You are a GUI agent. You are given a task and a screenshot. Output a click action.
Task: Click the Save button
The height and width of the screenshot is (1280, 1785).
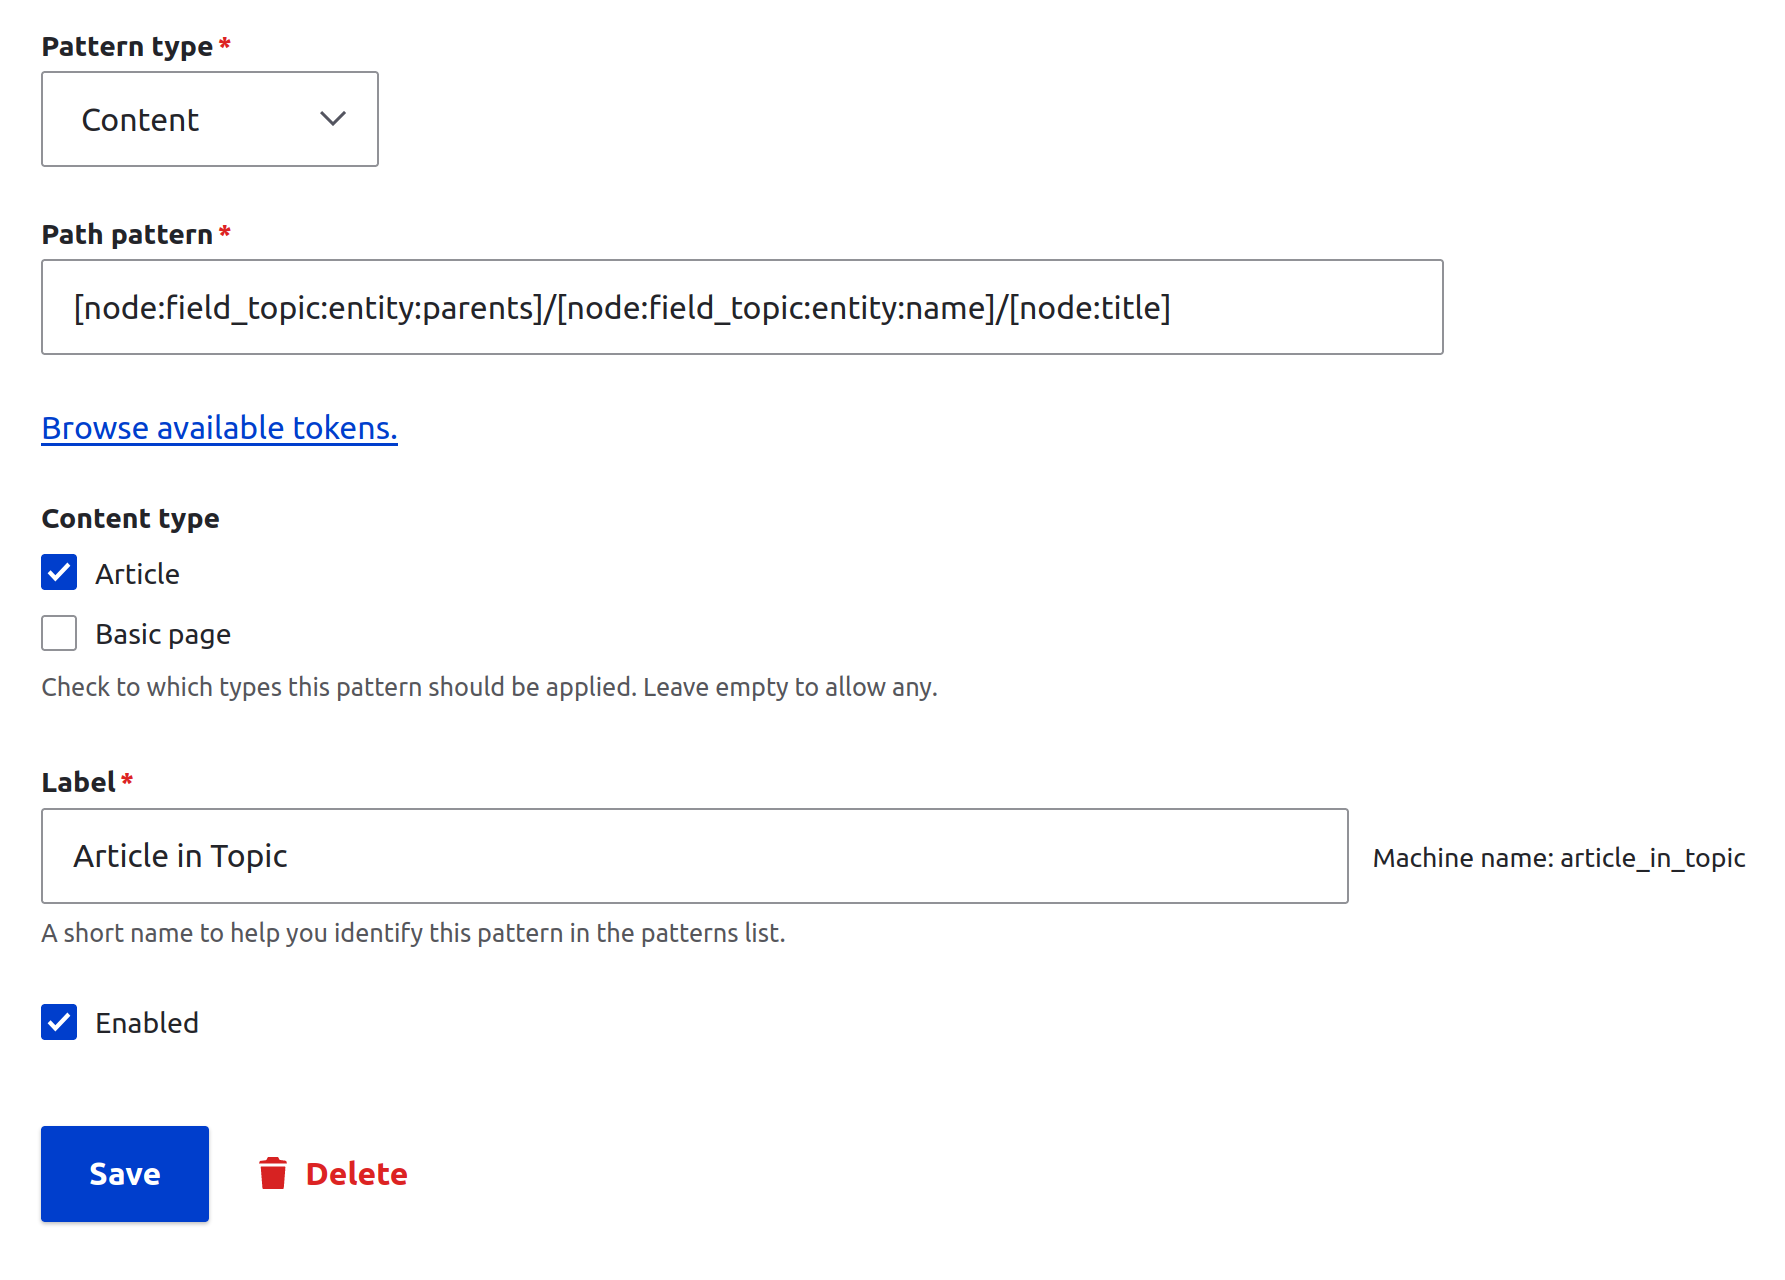125,1174
